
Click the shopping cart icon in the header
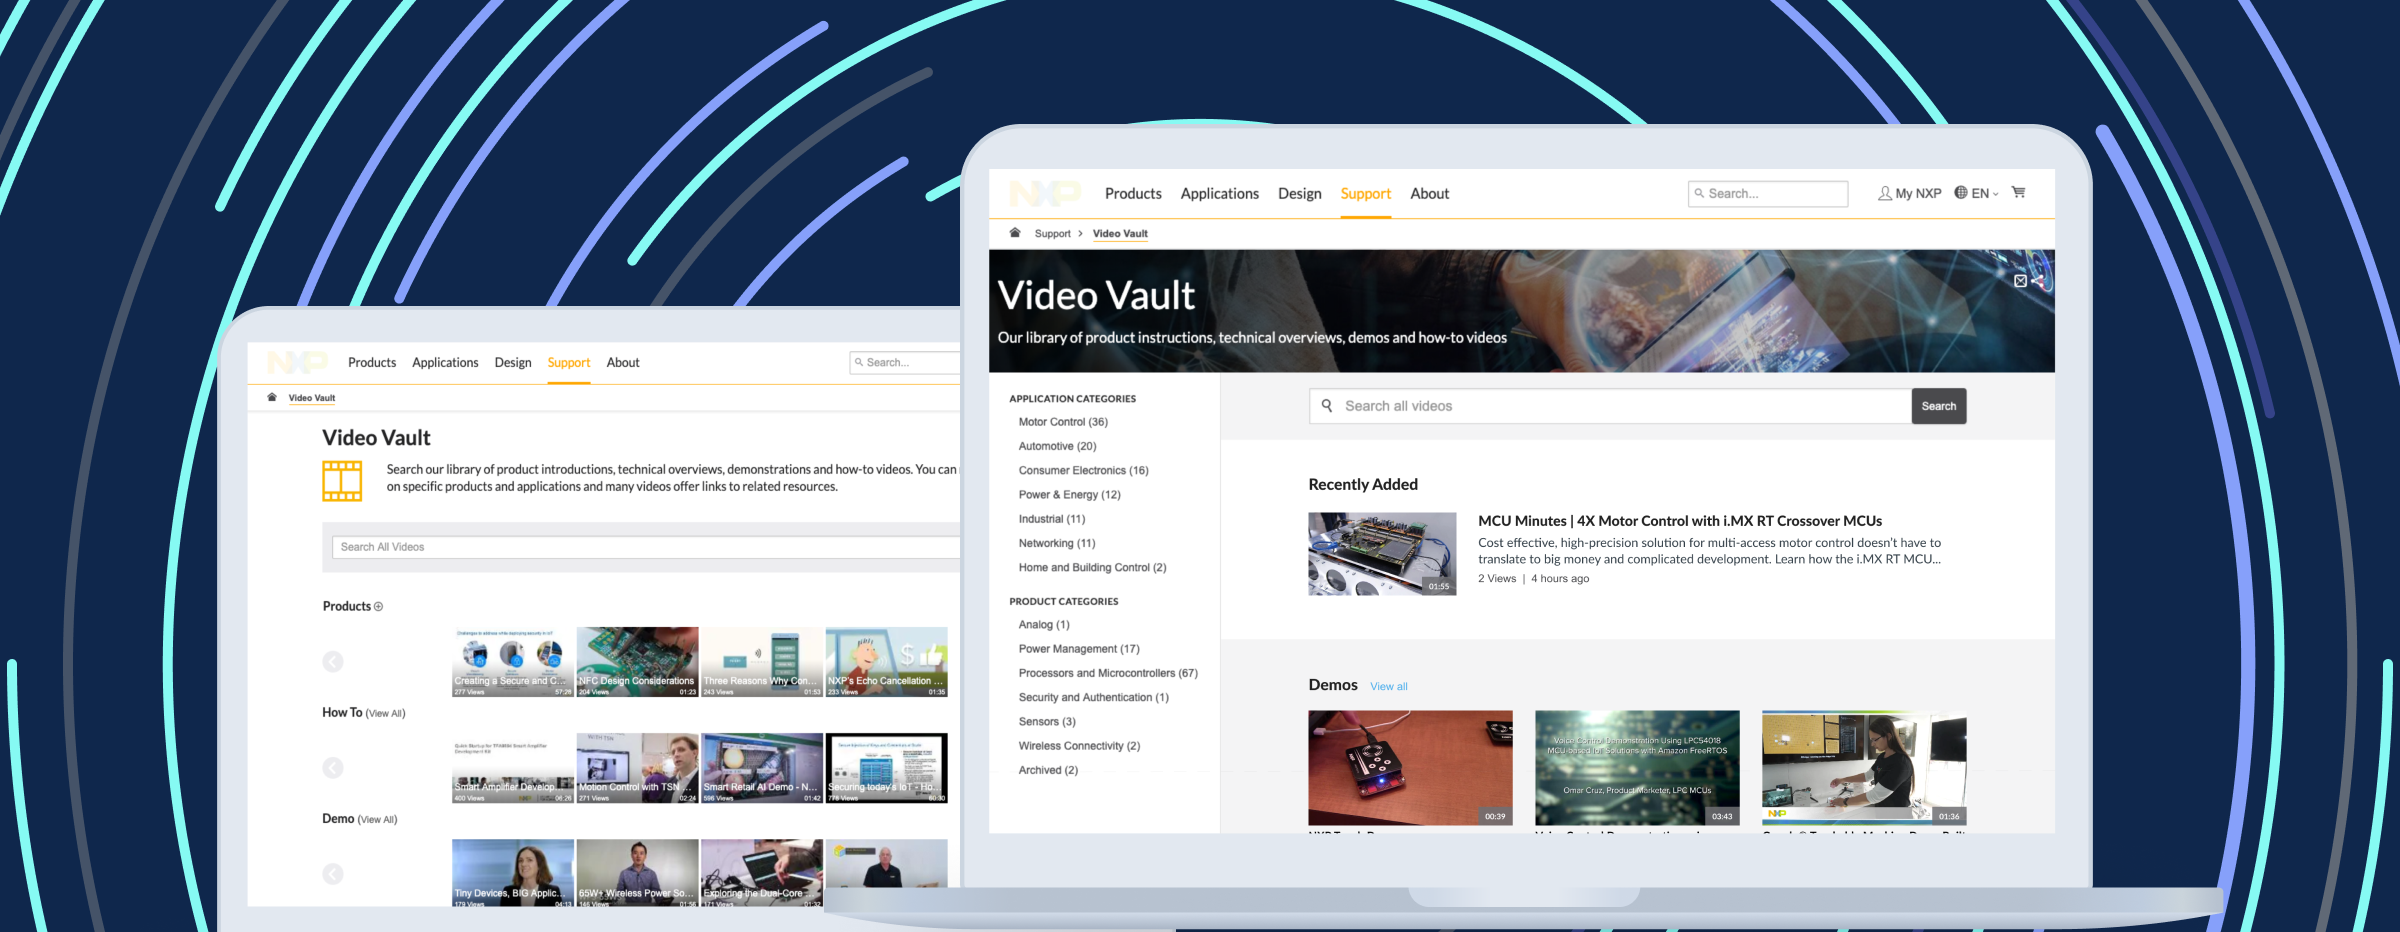pos(2019,192)
